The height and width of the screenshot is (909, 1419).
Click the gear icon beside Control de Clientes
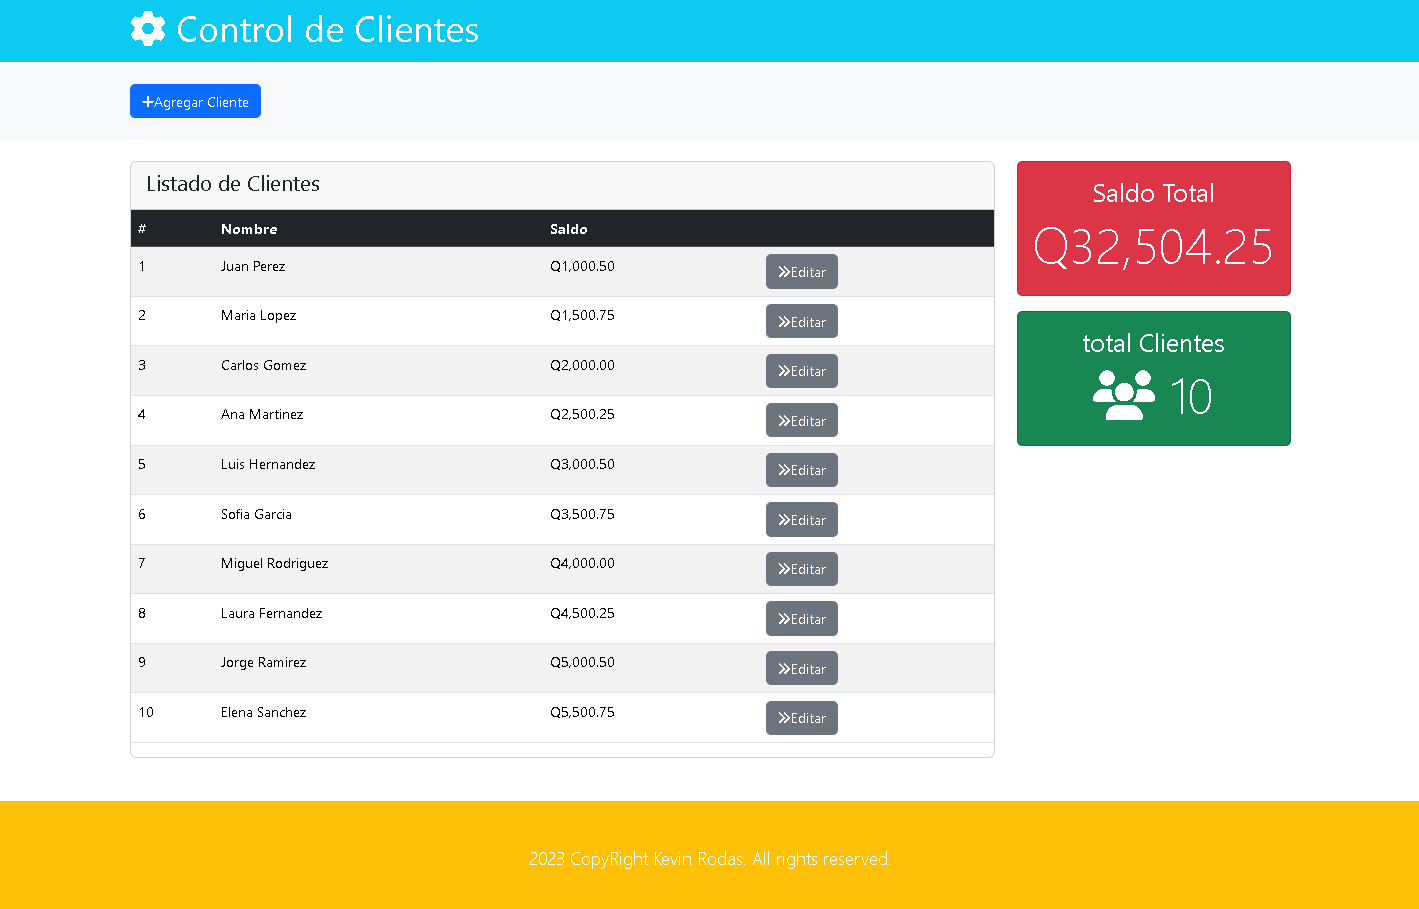coord(146,29)
